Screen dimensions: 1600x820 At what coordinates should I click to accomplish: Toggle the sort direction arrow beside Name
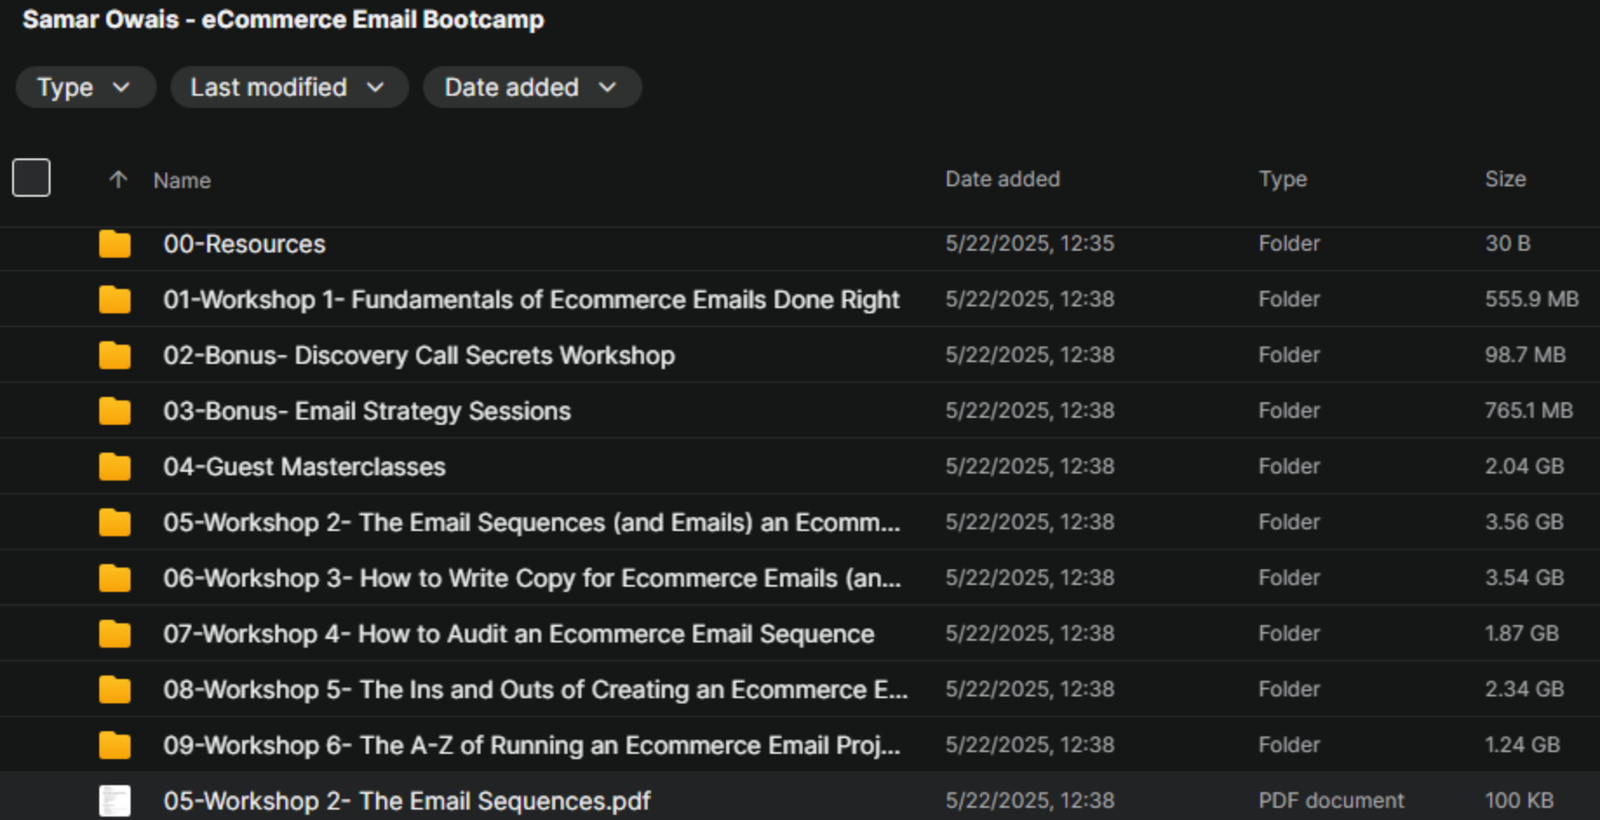pos(118,180)
